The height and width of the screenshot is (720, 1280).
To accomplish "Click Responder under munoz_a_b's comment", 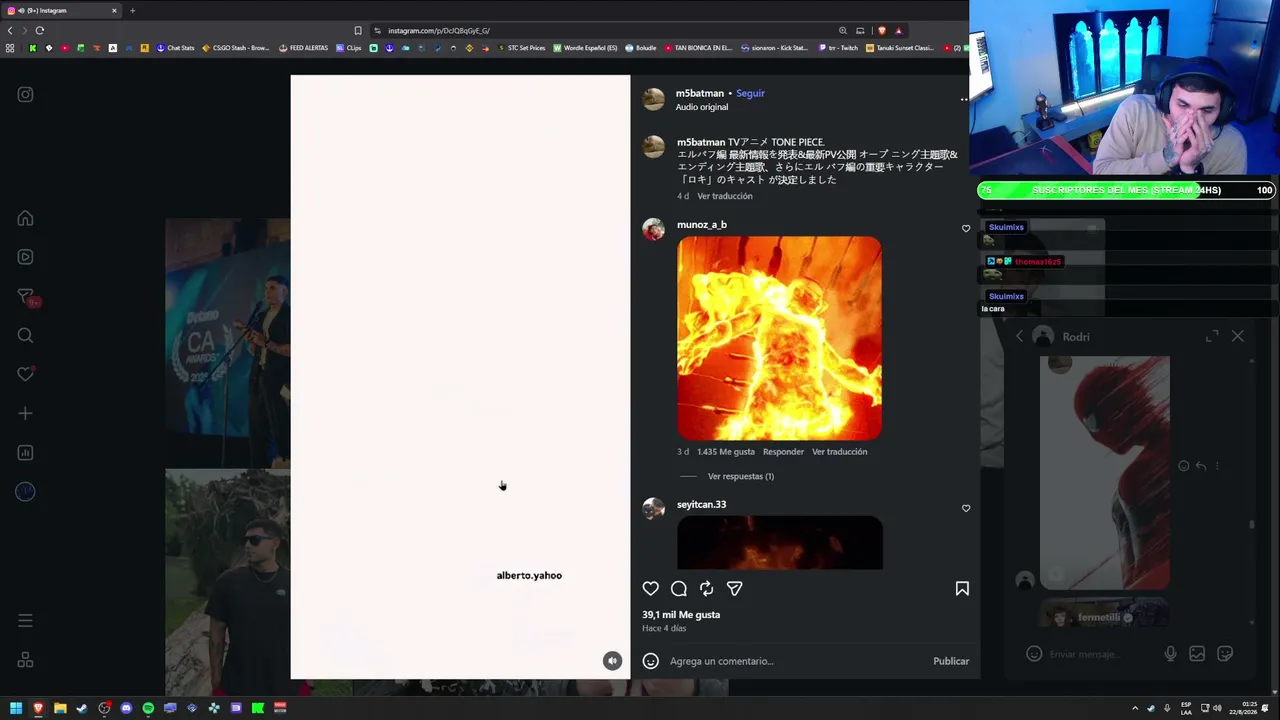I will point(783,452).
